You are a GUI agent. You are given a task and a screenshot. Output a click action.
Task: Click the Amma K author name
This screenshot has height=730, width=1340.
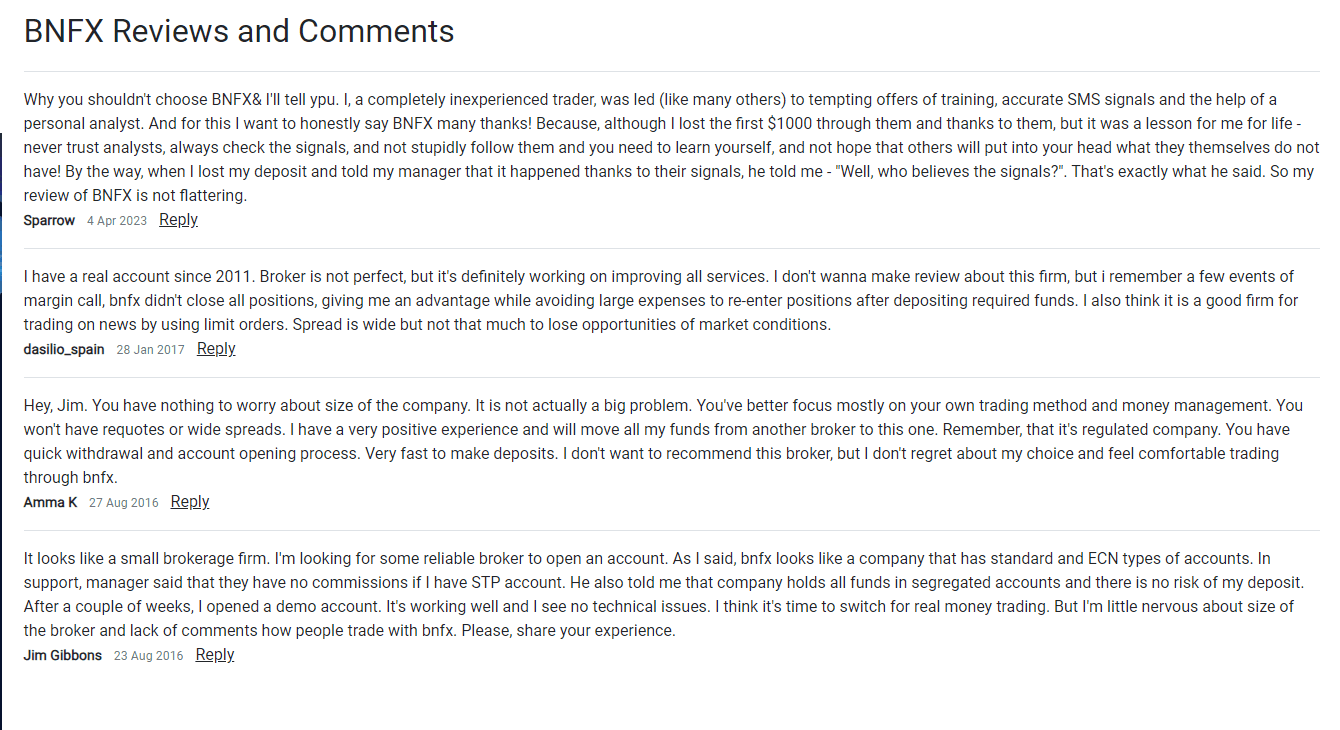tap(50, 503)
